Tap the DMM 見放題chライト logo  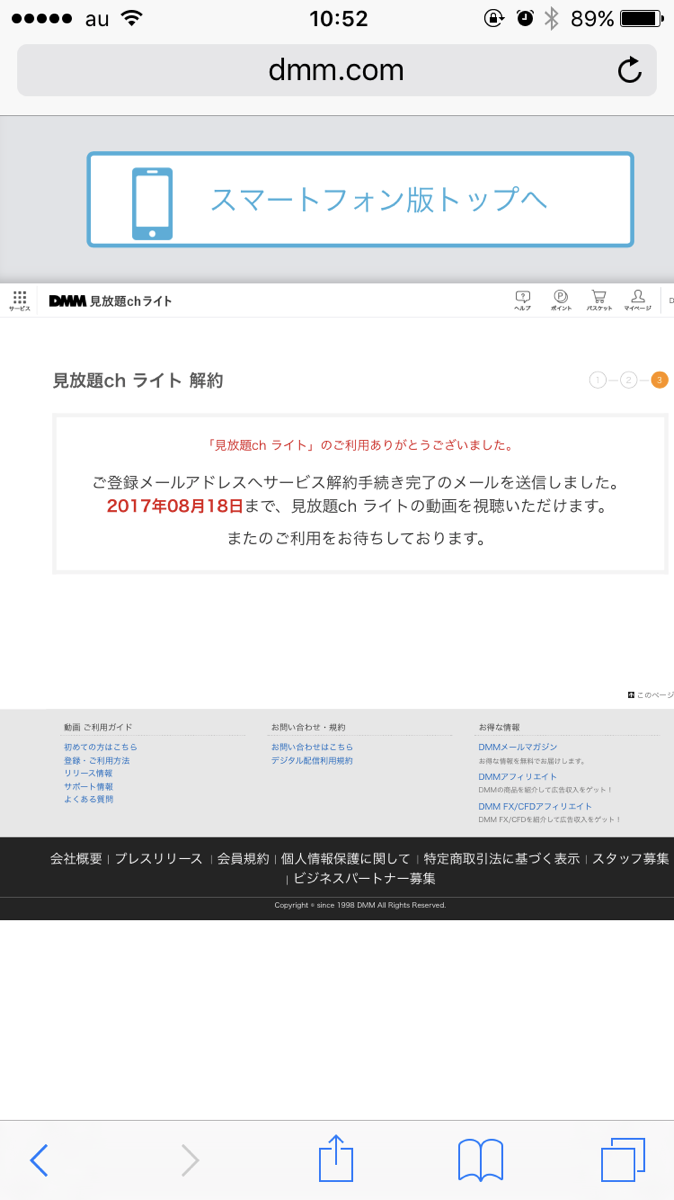point(110,301)
